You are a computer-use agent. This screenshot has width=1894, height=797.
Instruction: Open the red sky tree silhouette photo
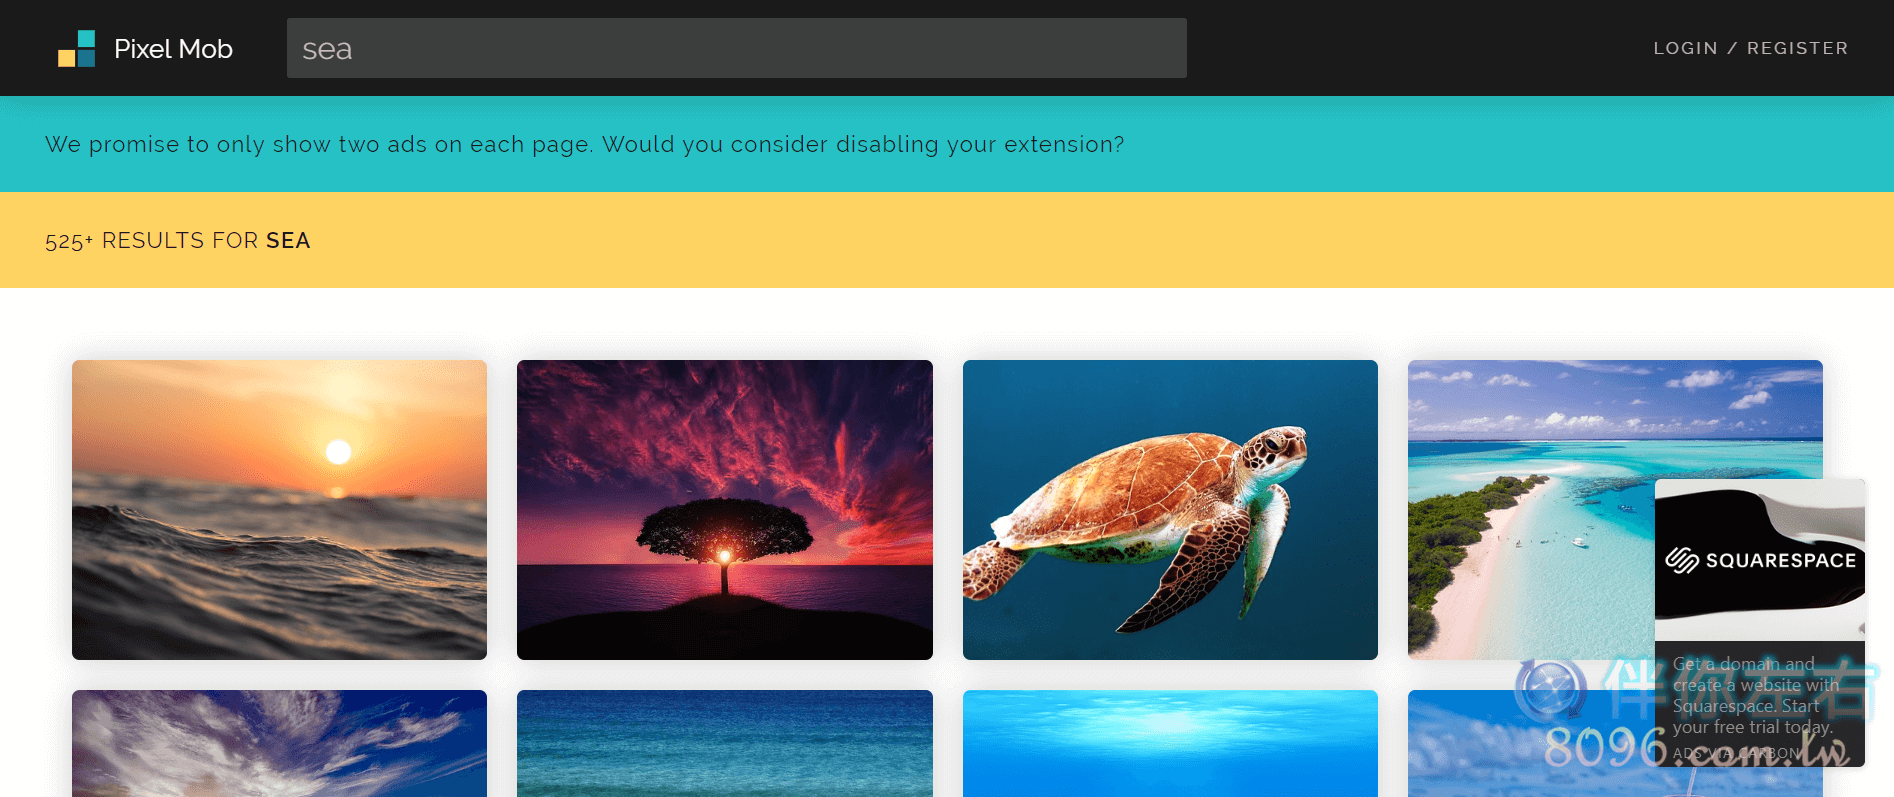click(x=724, y=509)
